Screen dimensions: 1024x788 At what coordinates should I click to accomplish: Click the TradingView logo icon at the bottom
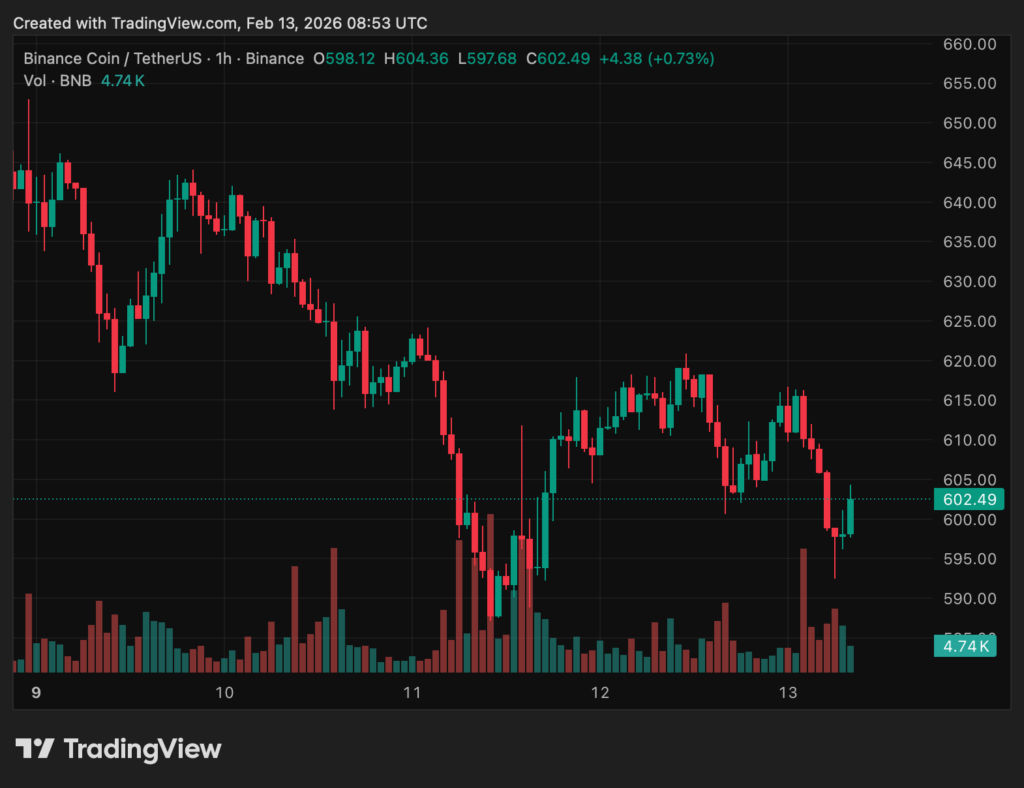point(34,749)
